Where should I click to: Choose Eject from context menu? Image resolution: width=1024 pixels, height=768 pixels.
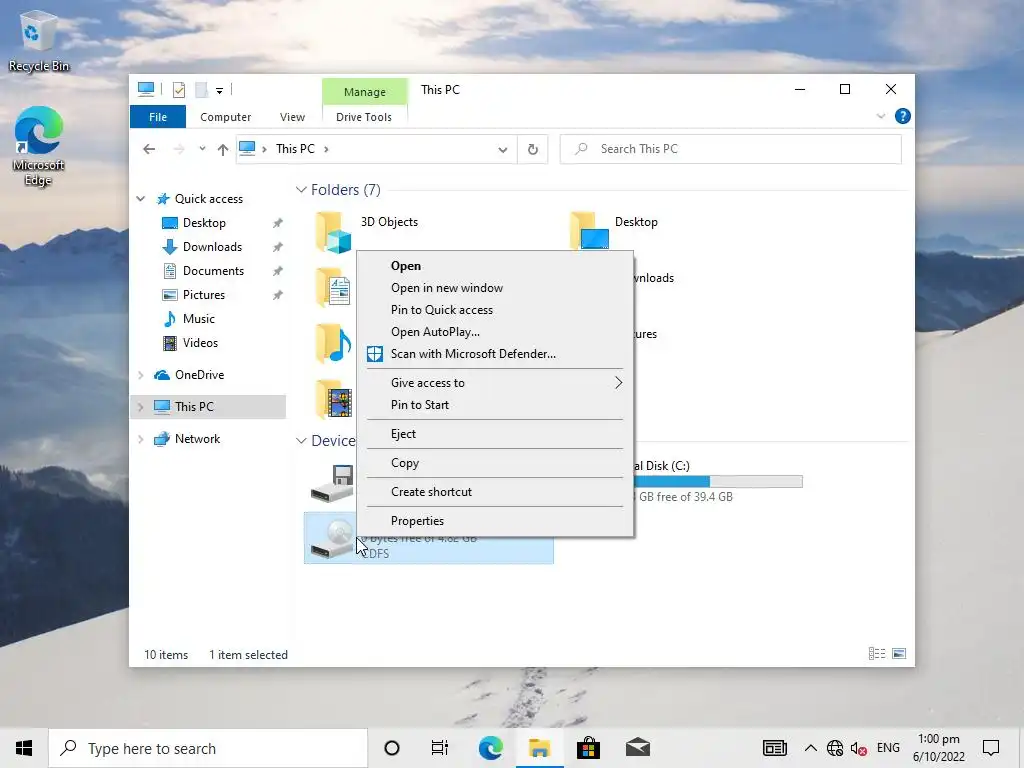tap(494, 434)
